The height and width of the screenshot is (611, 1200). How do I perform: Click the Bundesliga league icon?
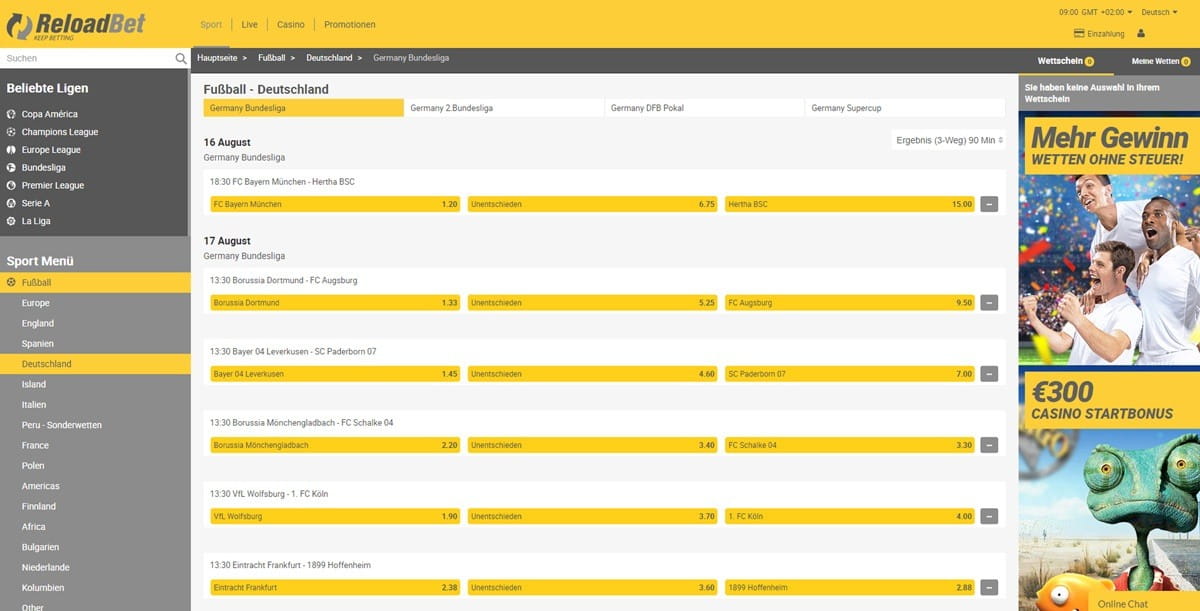coord(11,168)
